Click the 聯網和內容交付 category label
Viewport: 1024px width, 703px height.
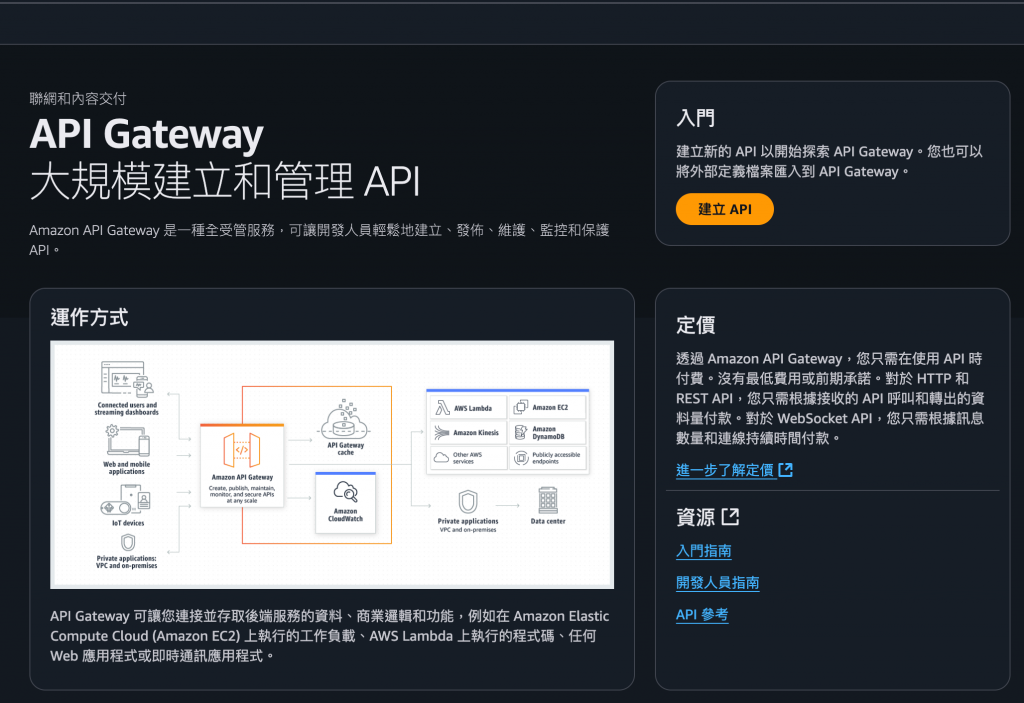tap(78, 99)
